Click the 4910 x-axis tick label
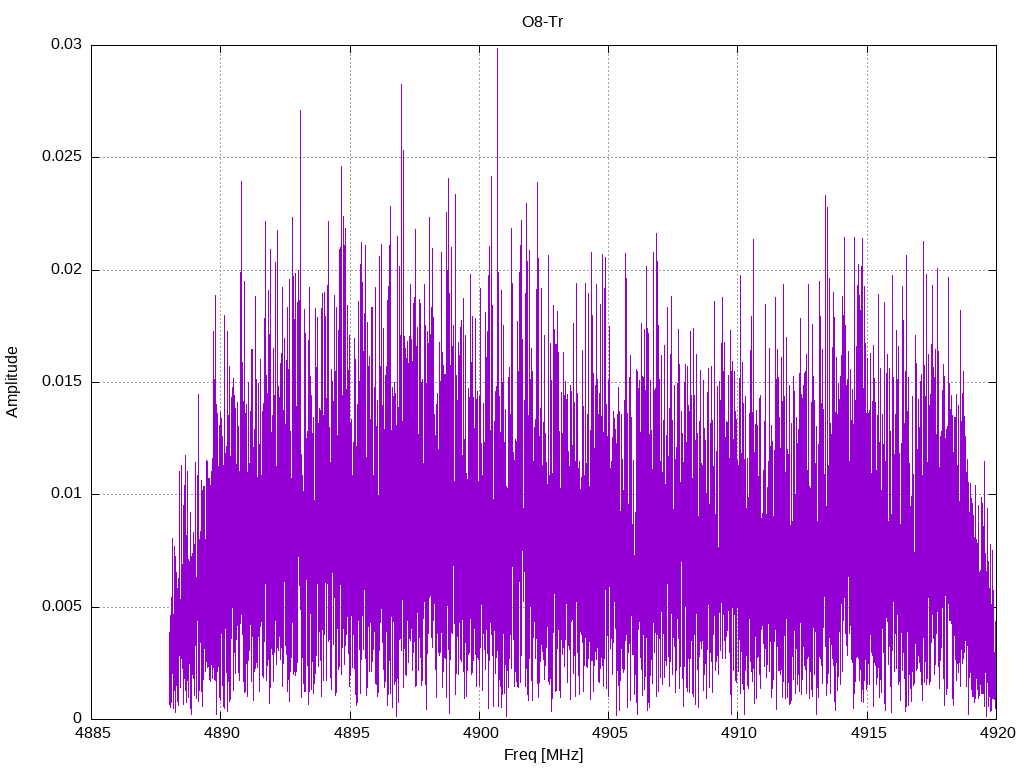This screenshot has width=1024, height=768. tap(739, 733)
